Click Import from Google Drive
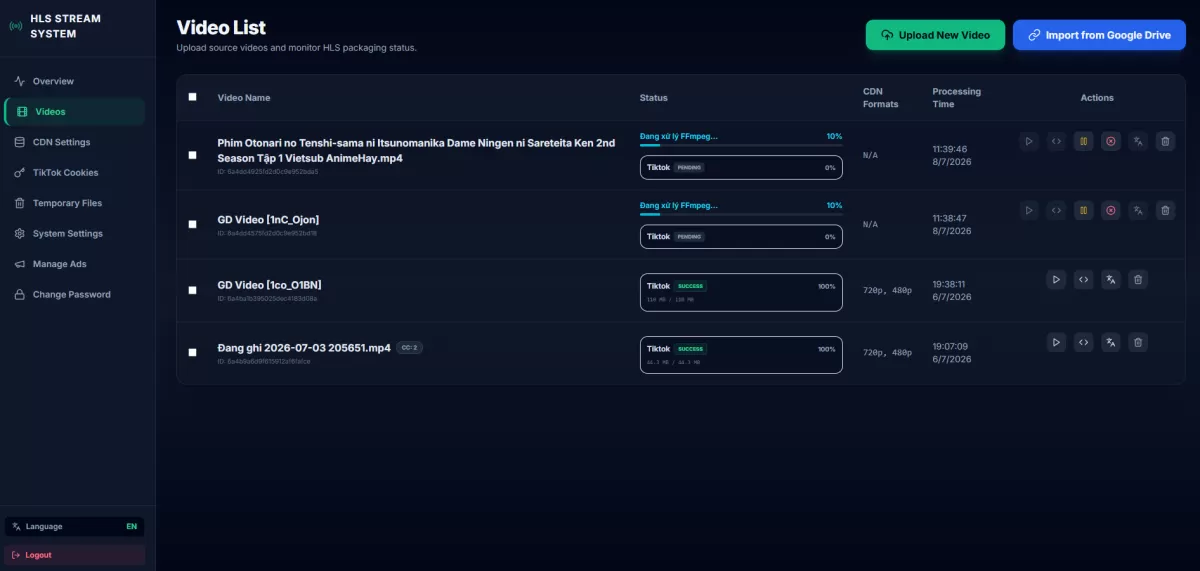This screenshot has height=571, width=1200. click(x=1099, y=35)
